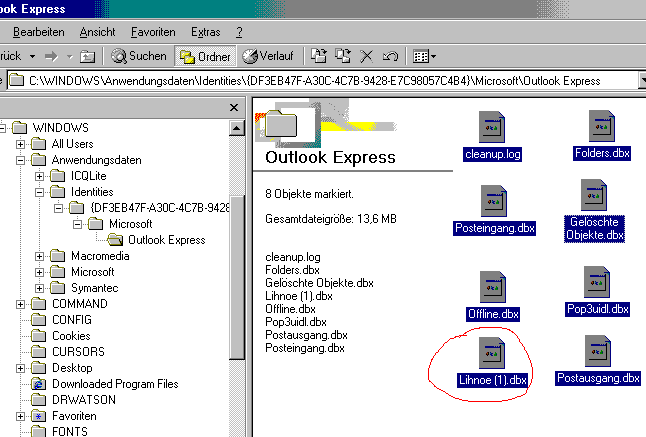Close the folders pane with X
Image resolution: width=646 pixels, height=437 pixels.
coord(234,107)
